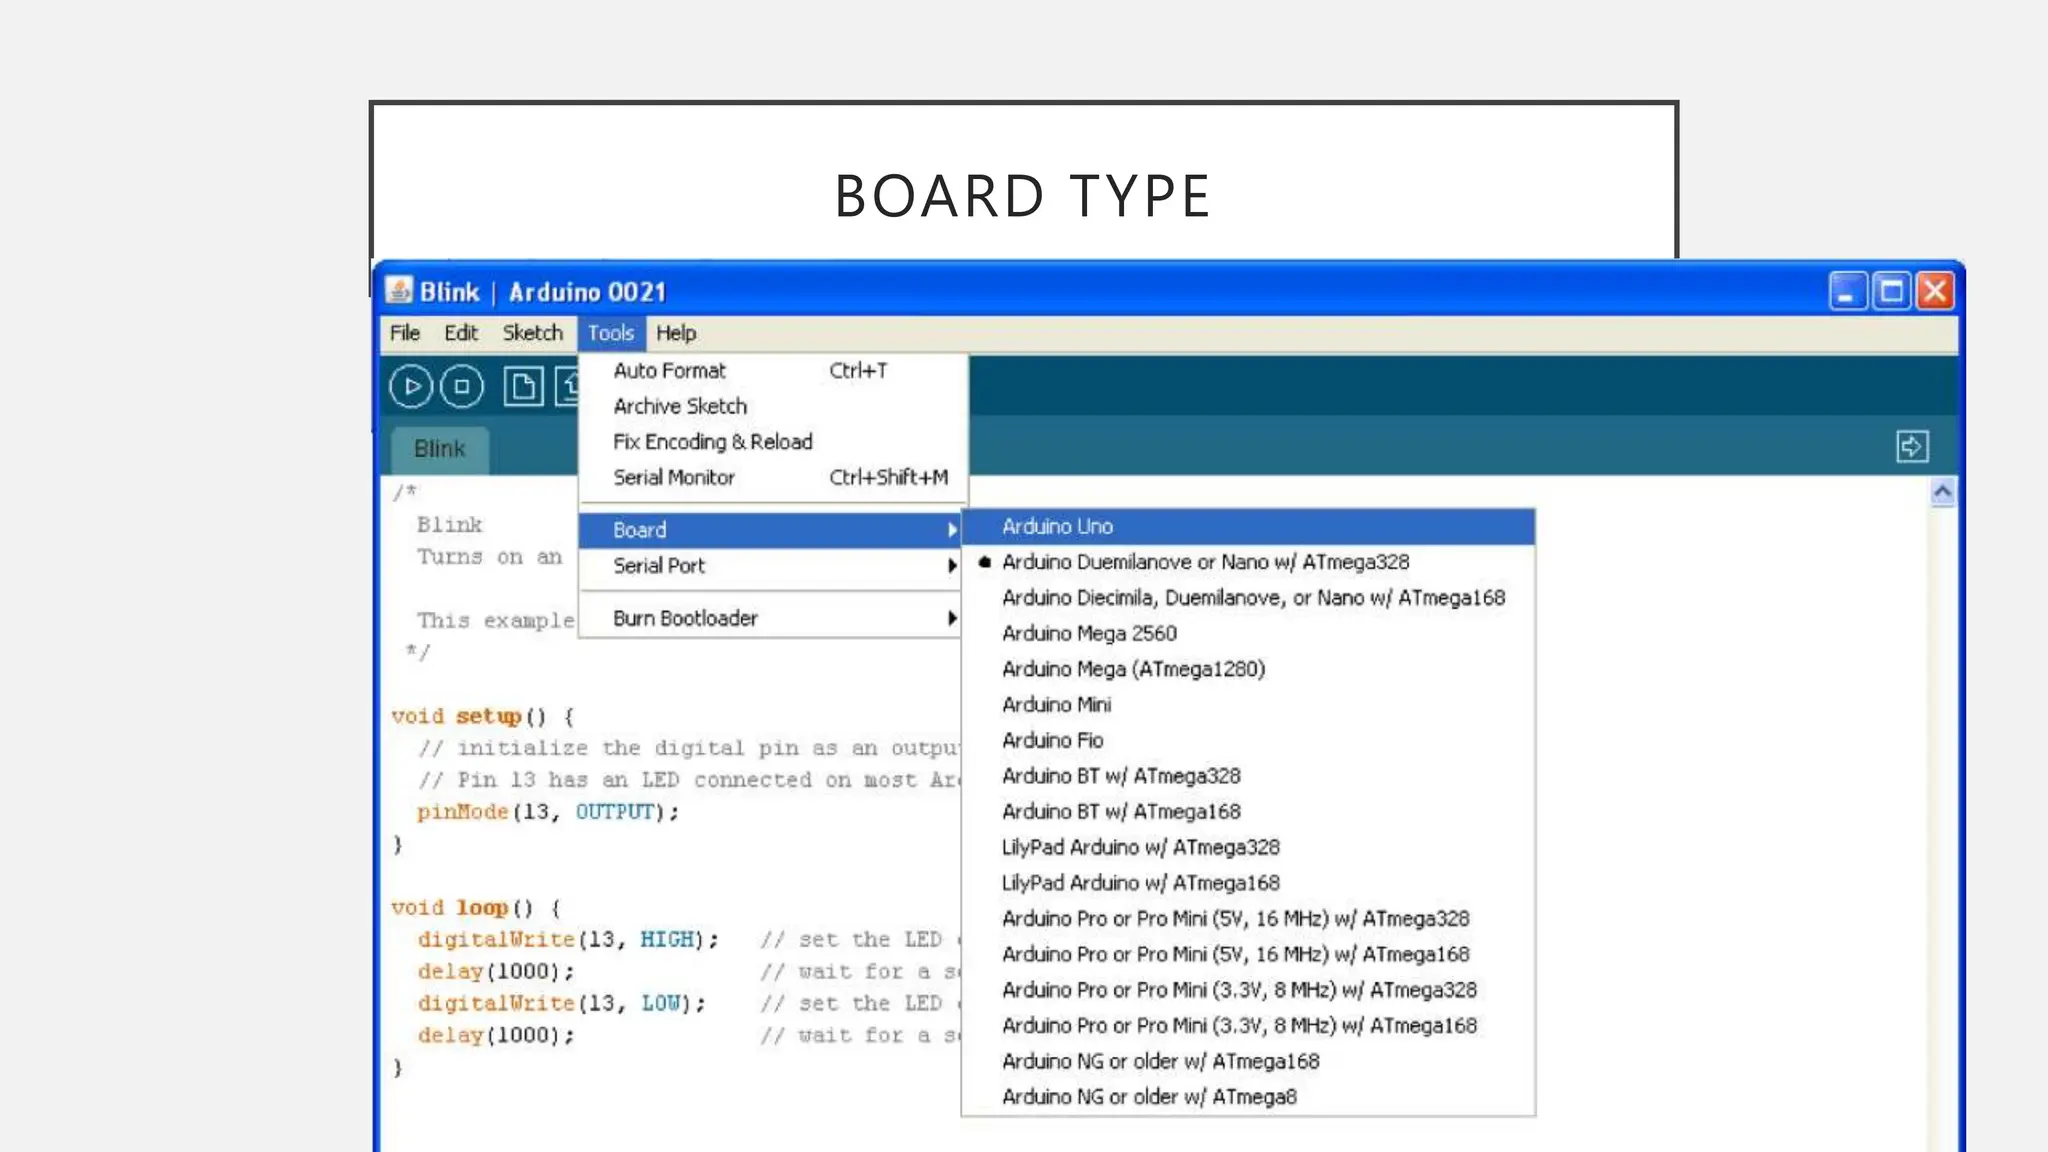Expand the Serial Port submenu
Image resolution: width=2048 pixels, height=1152 pixels.
[x=771, y=566]
